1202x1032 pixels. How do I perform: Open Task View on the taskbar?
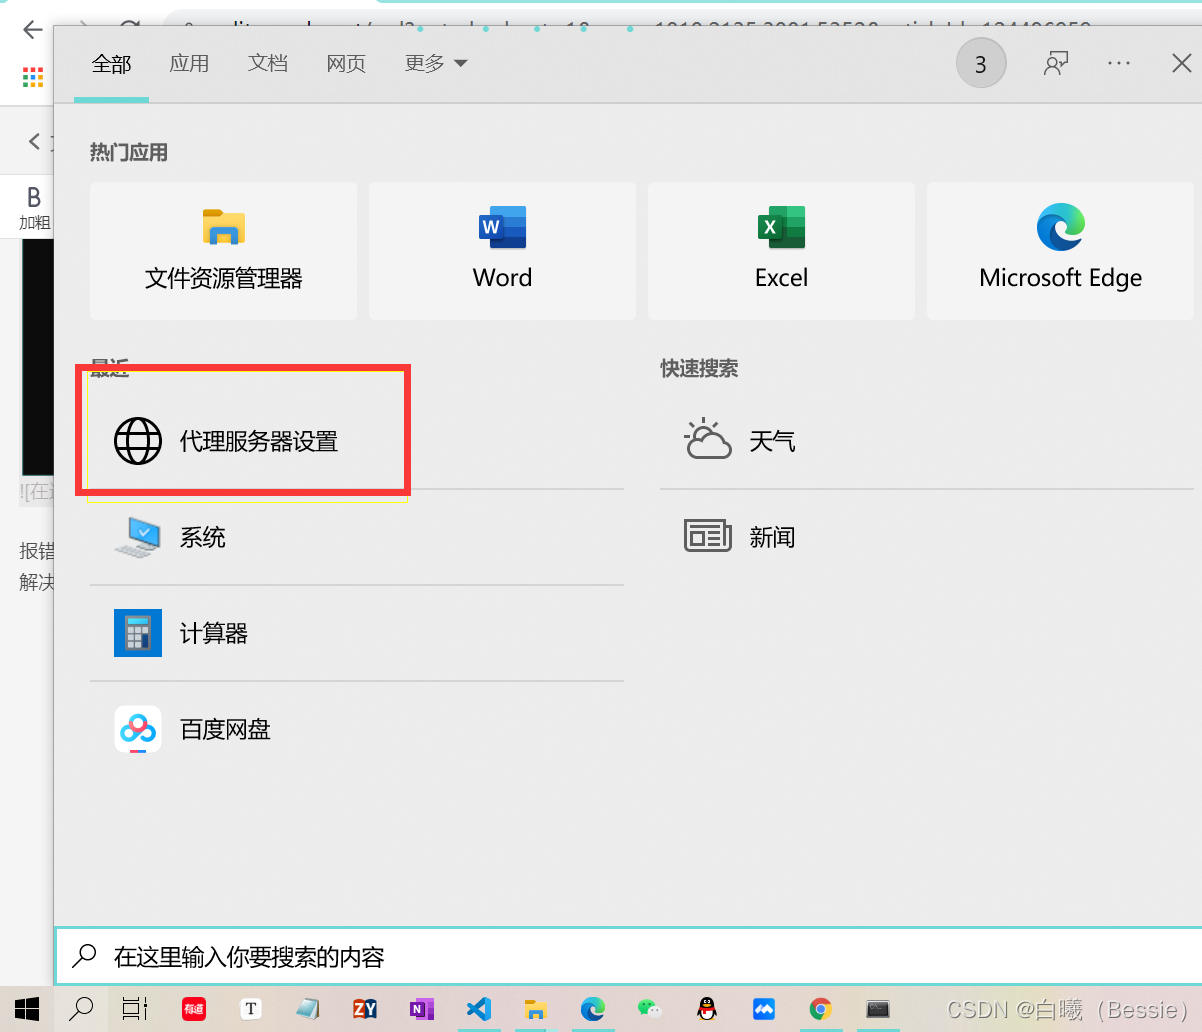[x=135, y=1009]
